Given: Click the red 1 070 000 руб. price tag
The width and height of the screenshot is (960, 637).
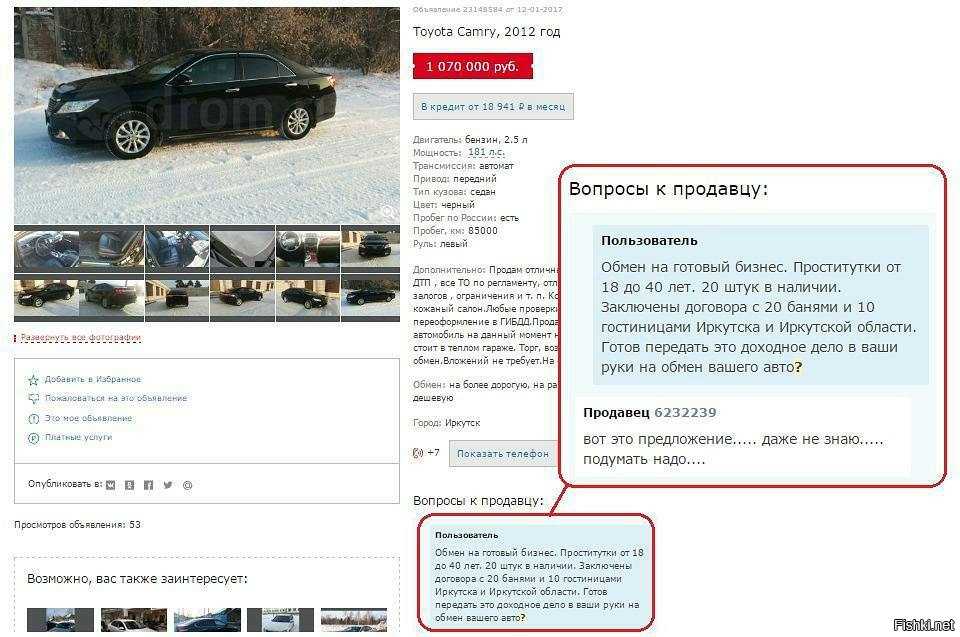Looking at the screenshot, I should (473, 66).
